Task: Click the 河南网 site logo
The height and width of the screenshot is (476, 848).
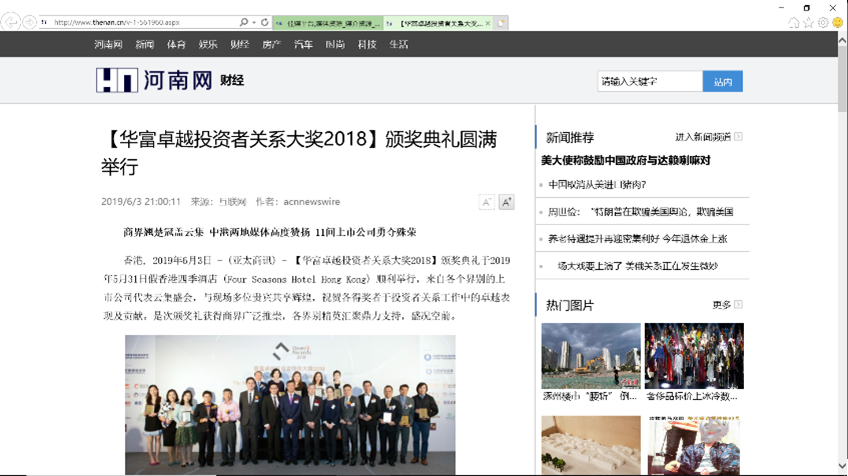Action: coord(154,80)
